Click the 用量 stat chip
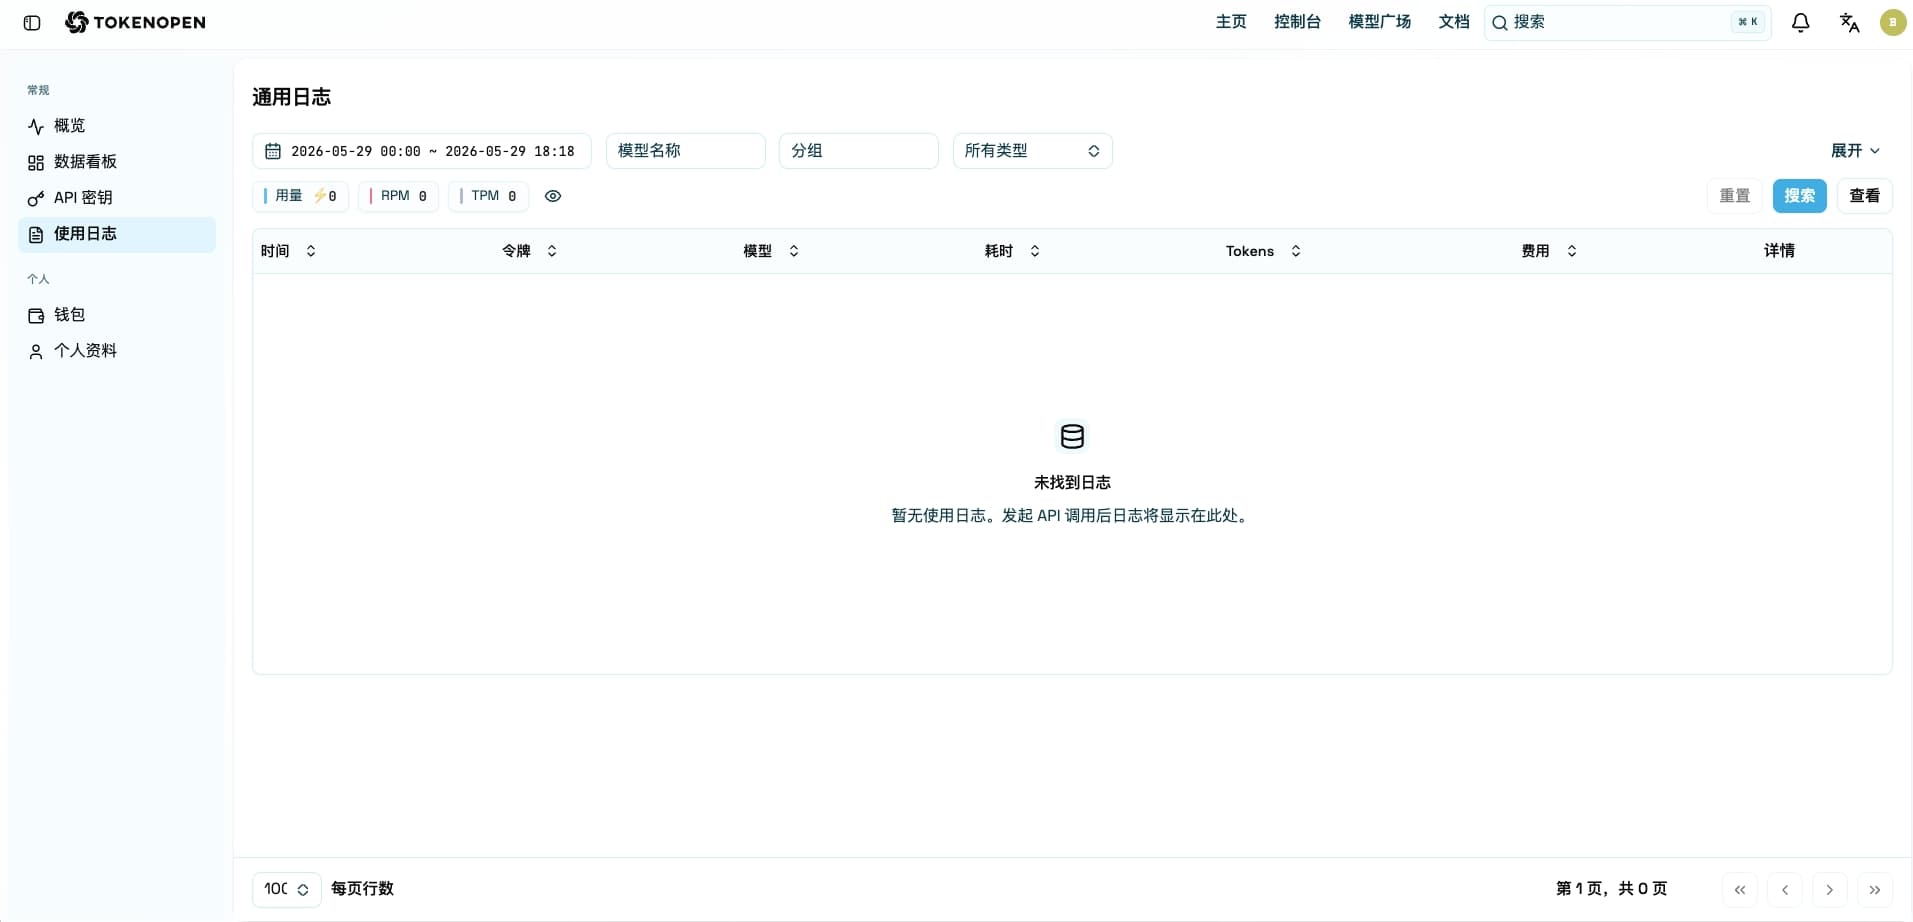 click(300, 196)
